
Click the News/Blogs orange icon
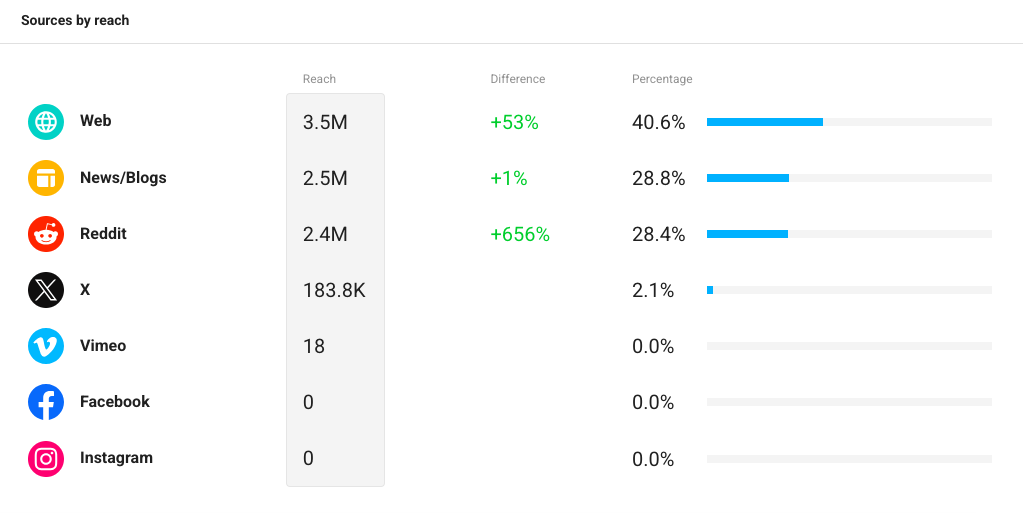coord(46,178)
